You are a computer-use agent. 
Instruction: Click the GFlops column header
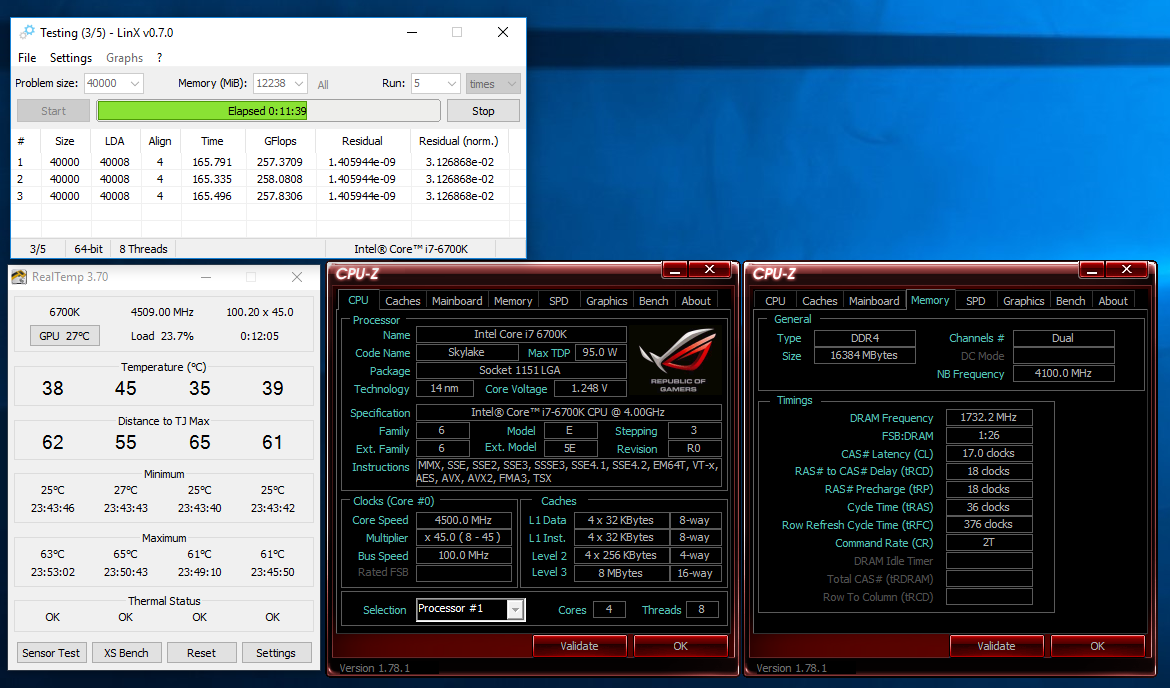click(x=281, y=141)
